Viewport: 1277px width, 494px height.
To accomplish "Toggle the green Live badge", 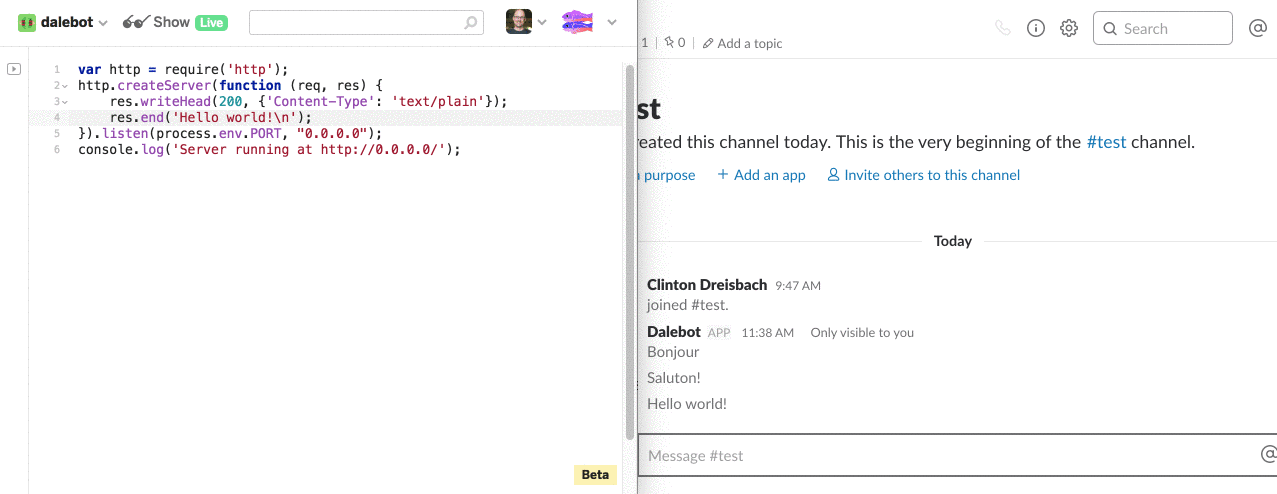I will (x=211, y=22).
